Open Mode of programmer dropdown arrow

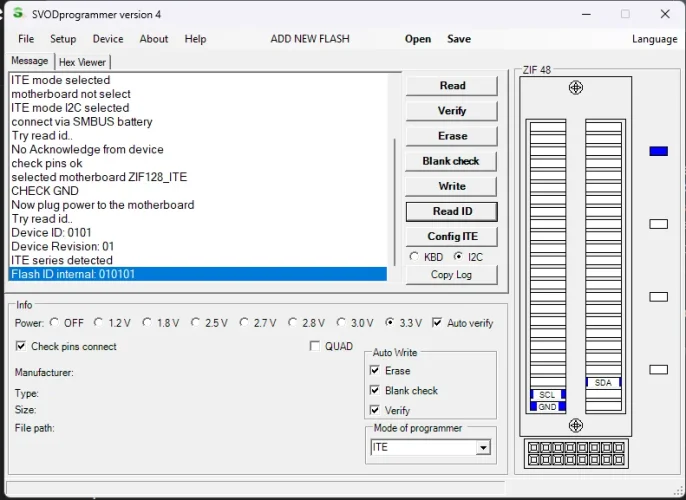(483, 448)
